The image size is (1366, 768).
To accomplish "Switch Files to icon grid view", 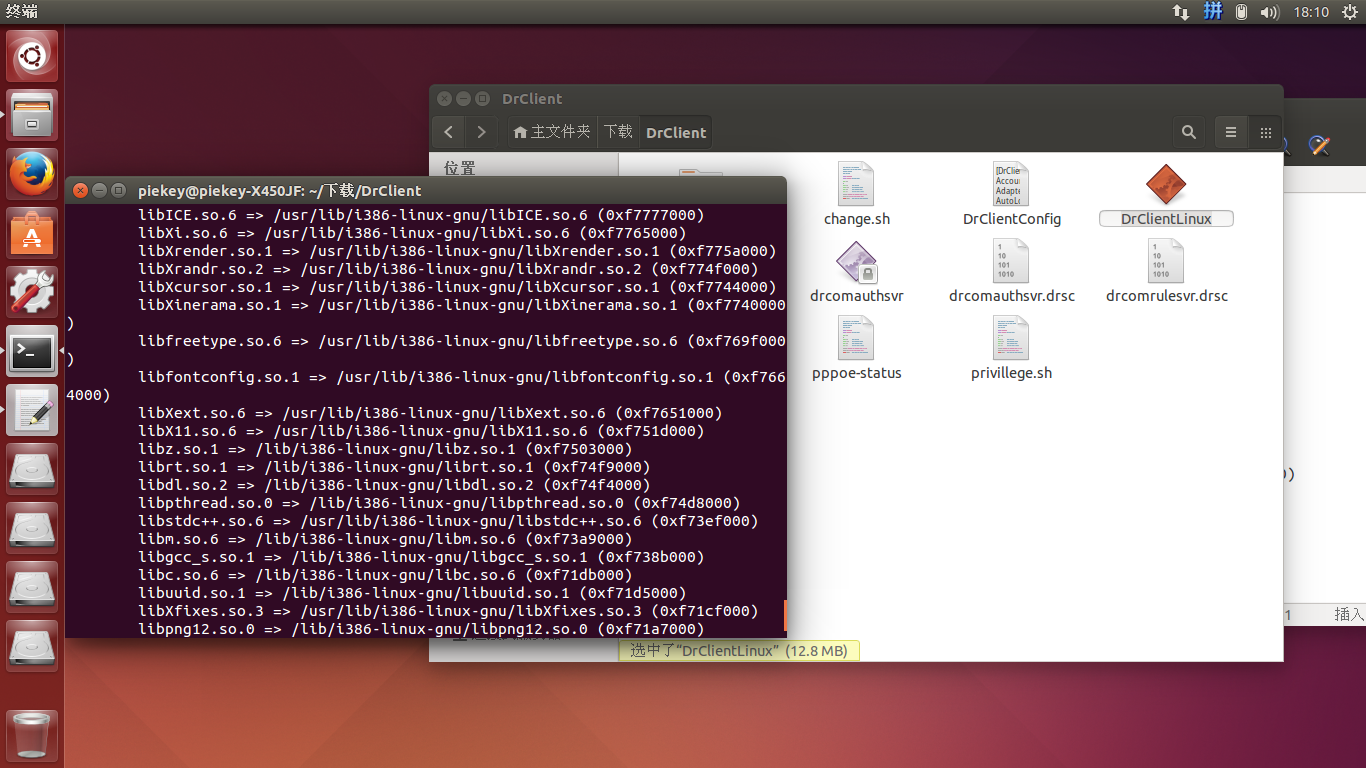I will pos(1265,132).
